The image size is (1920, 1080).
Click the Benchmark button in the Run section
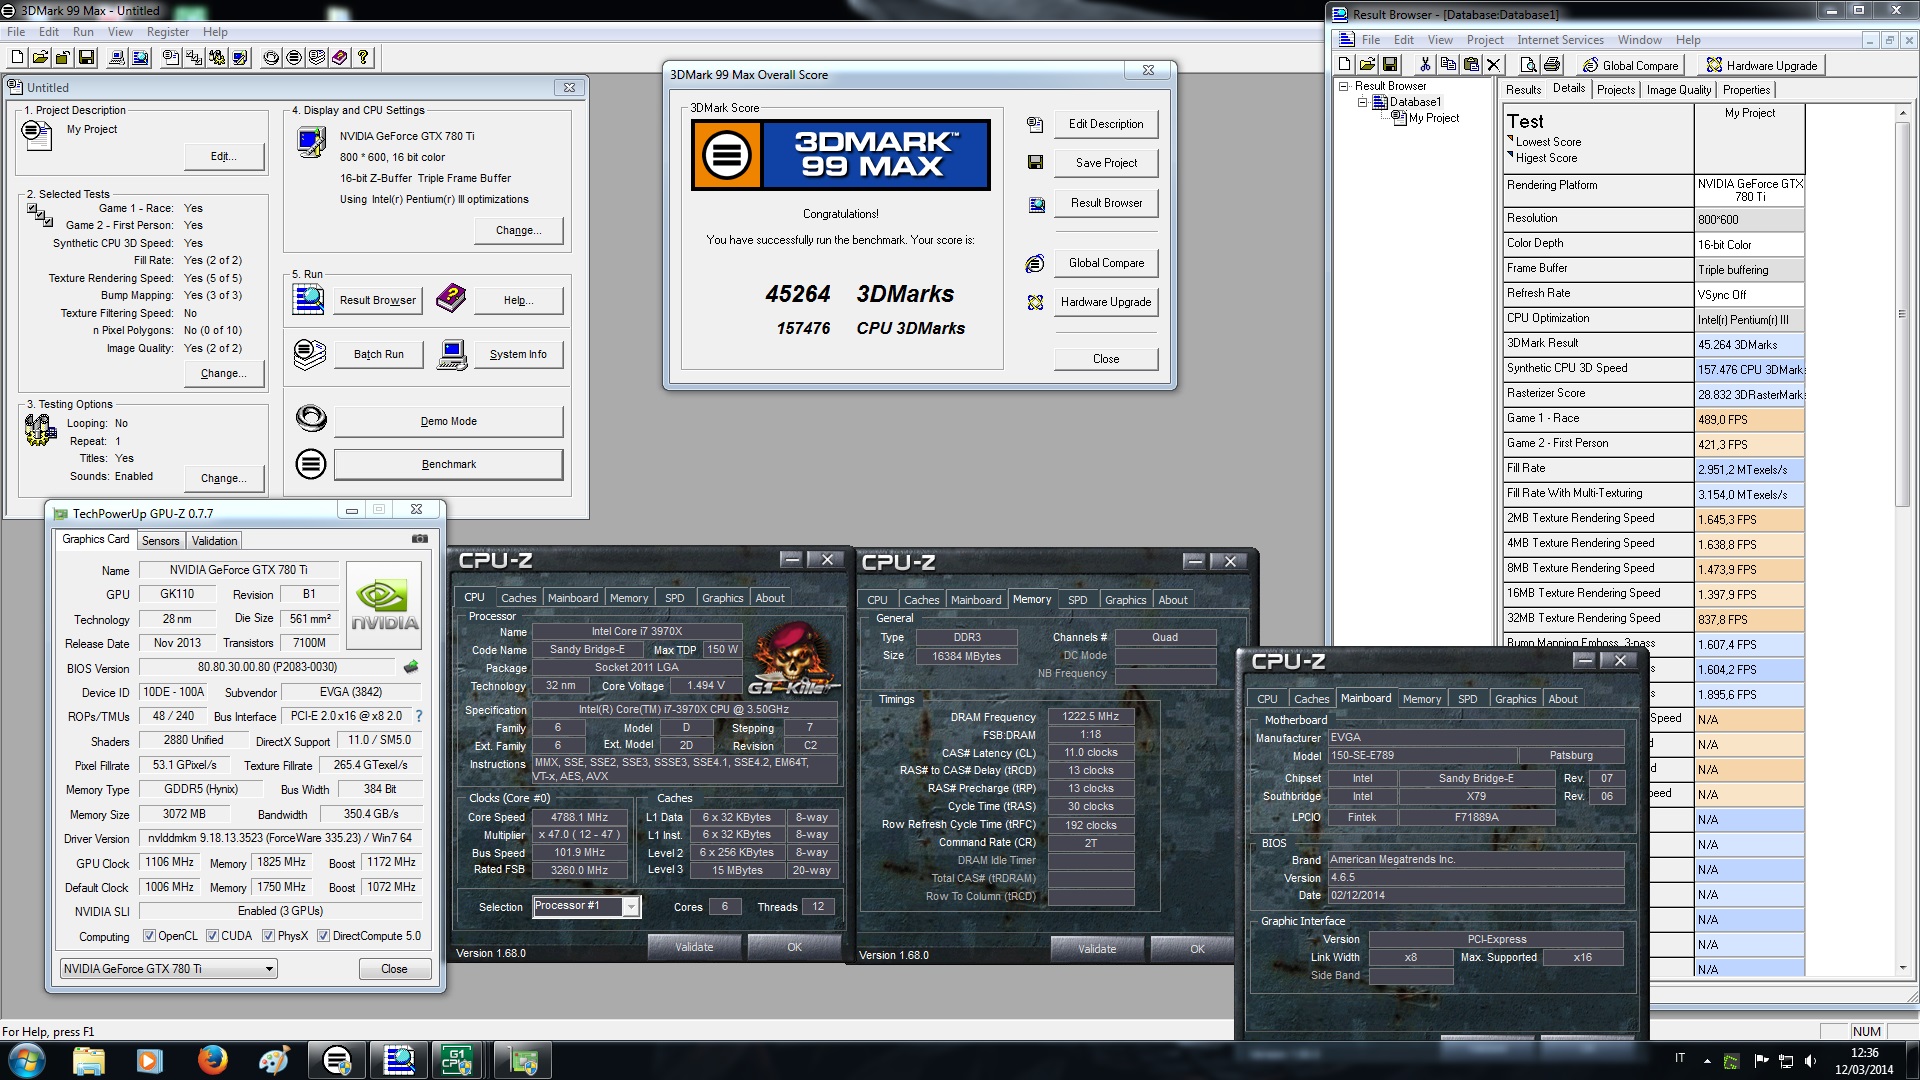(448, 464)
